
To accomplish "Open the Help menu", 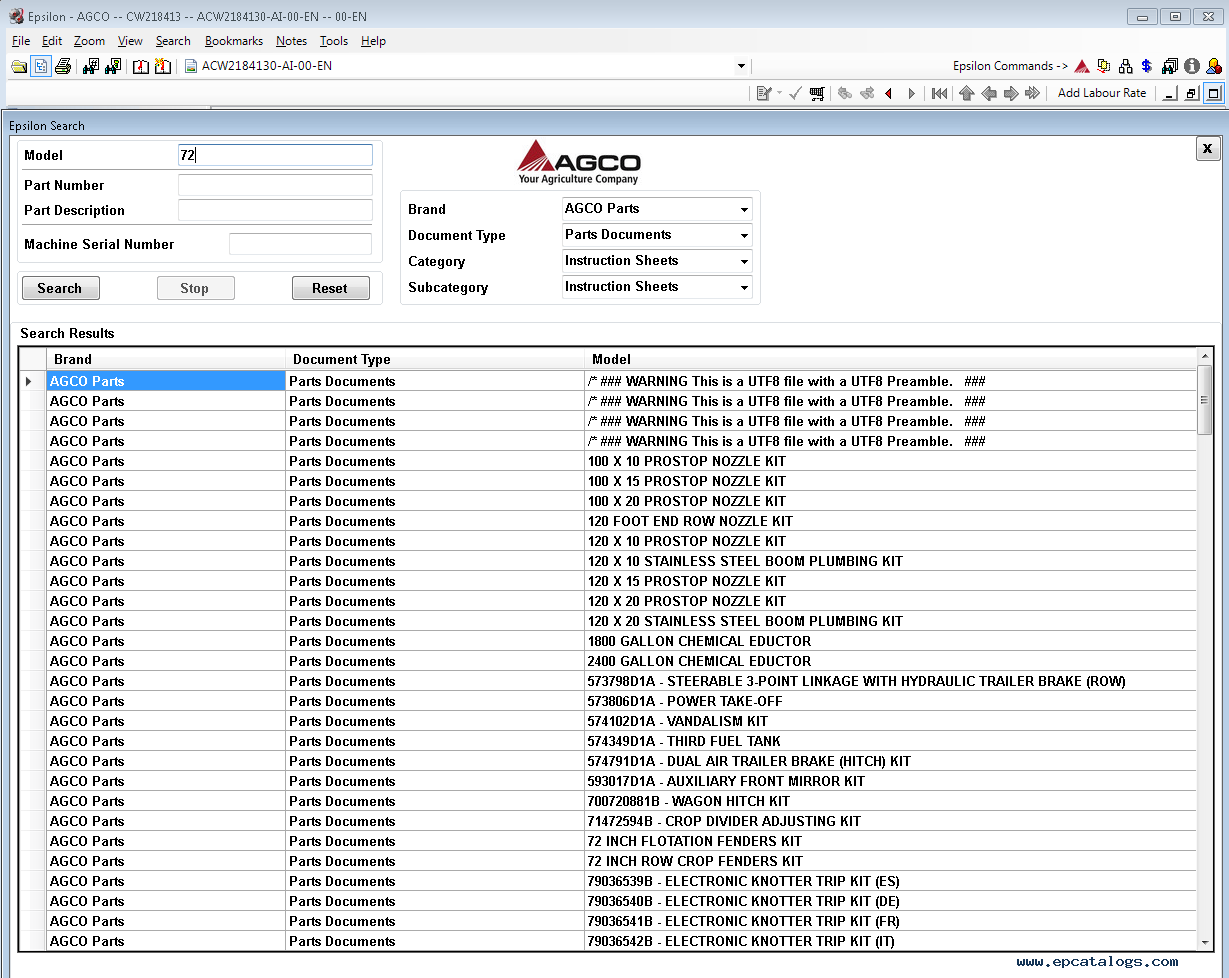I will (x=373, y=41).
